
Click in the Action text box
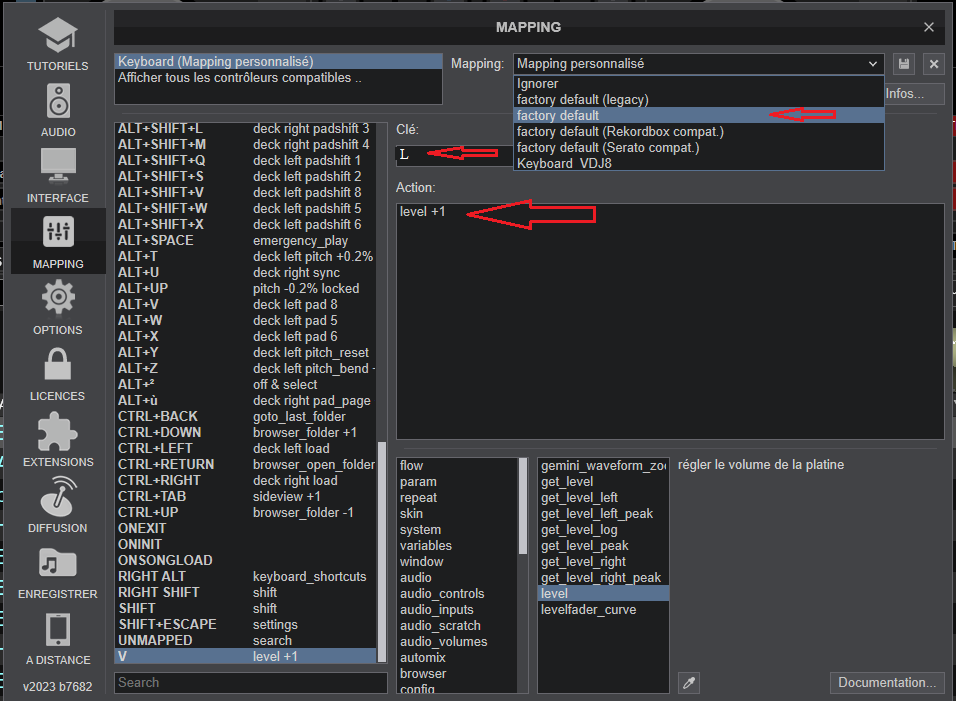(x=670, y=321)
